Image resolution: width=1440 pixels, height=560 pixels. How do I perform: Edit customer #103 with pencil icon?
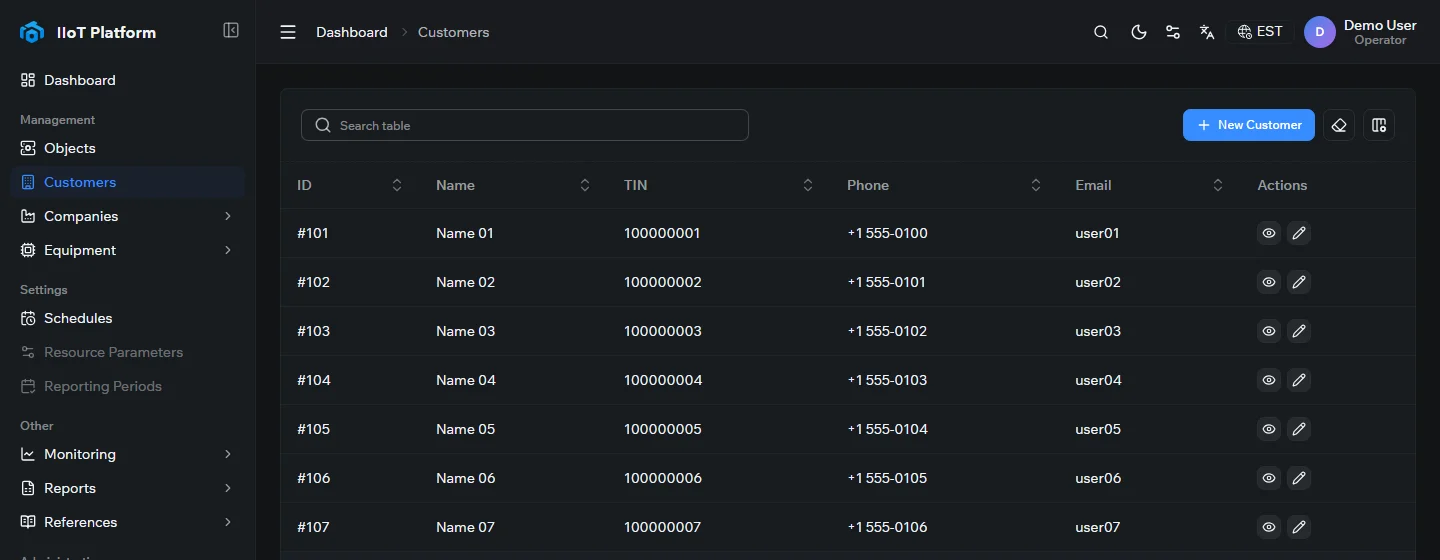pyautogui.click(x=1299, y=331)
